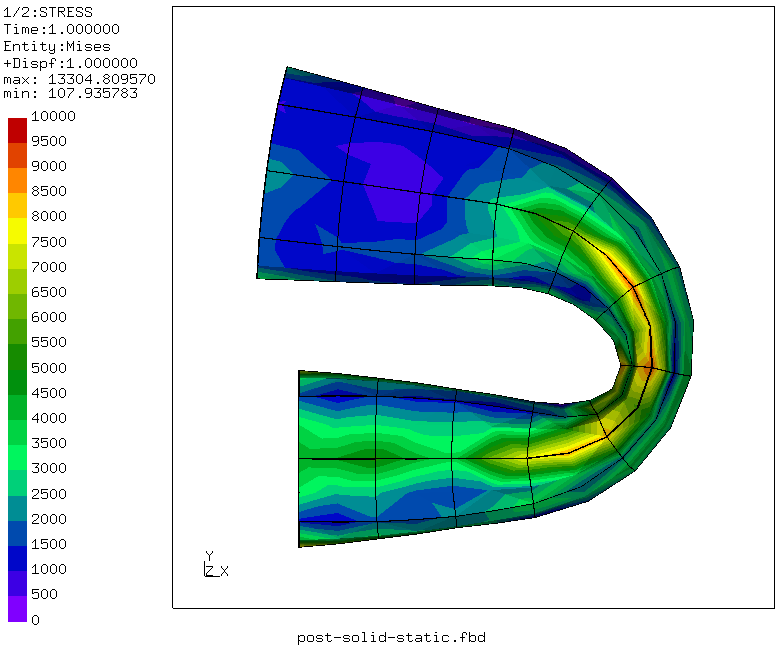Click the 'Time:1.000000' text
The image size is (784, 672).
pyautogui.click(x=62, y=30)
